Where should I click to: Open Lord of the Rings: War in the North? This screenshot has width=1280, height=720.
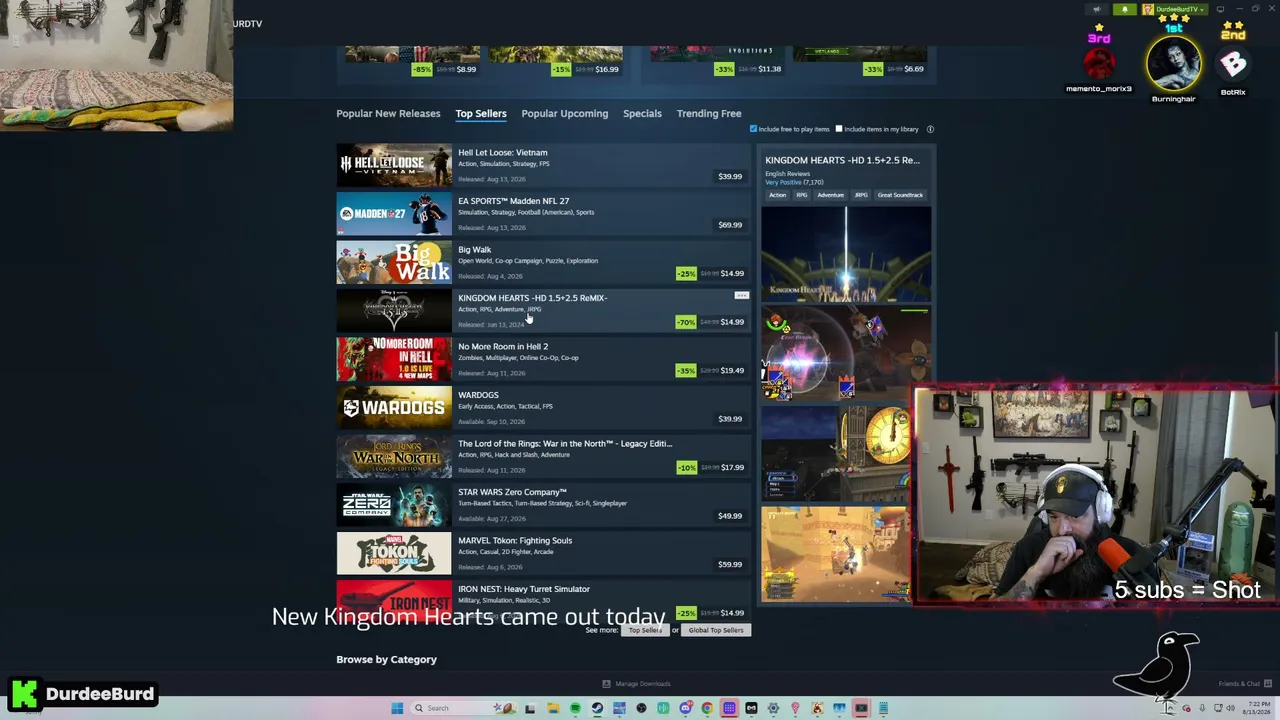coord(543,455)
